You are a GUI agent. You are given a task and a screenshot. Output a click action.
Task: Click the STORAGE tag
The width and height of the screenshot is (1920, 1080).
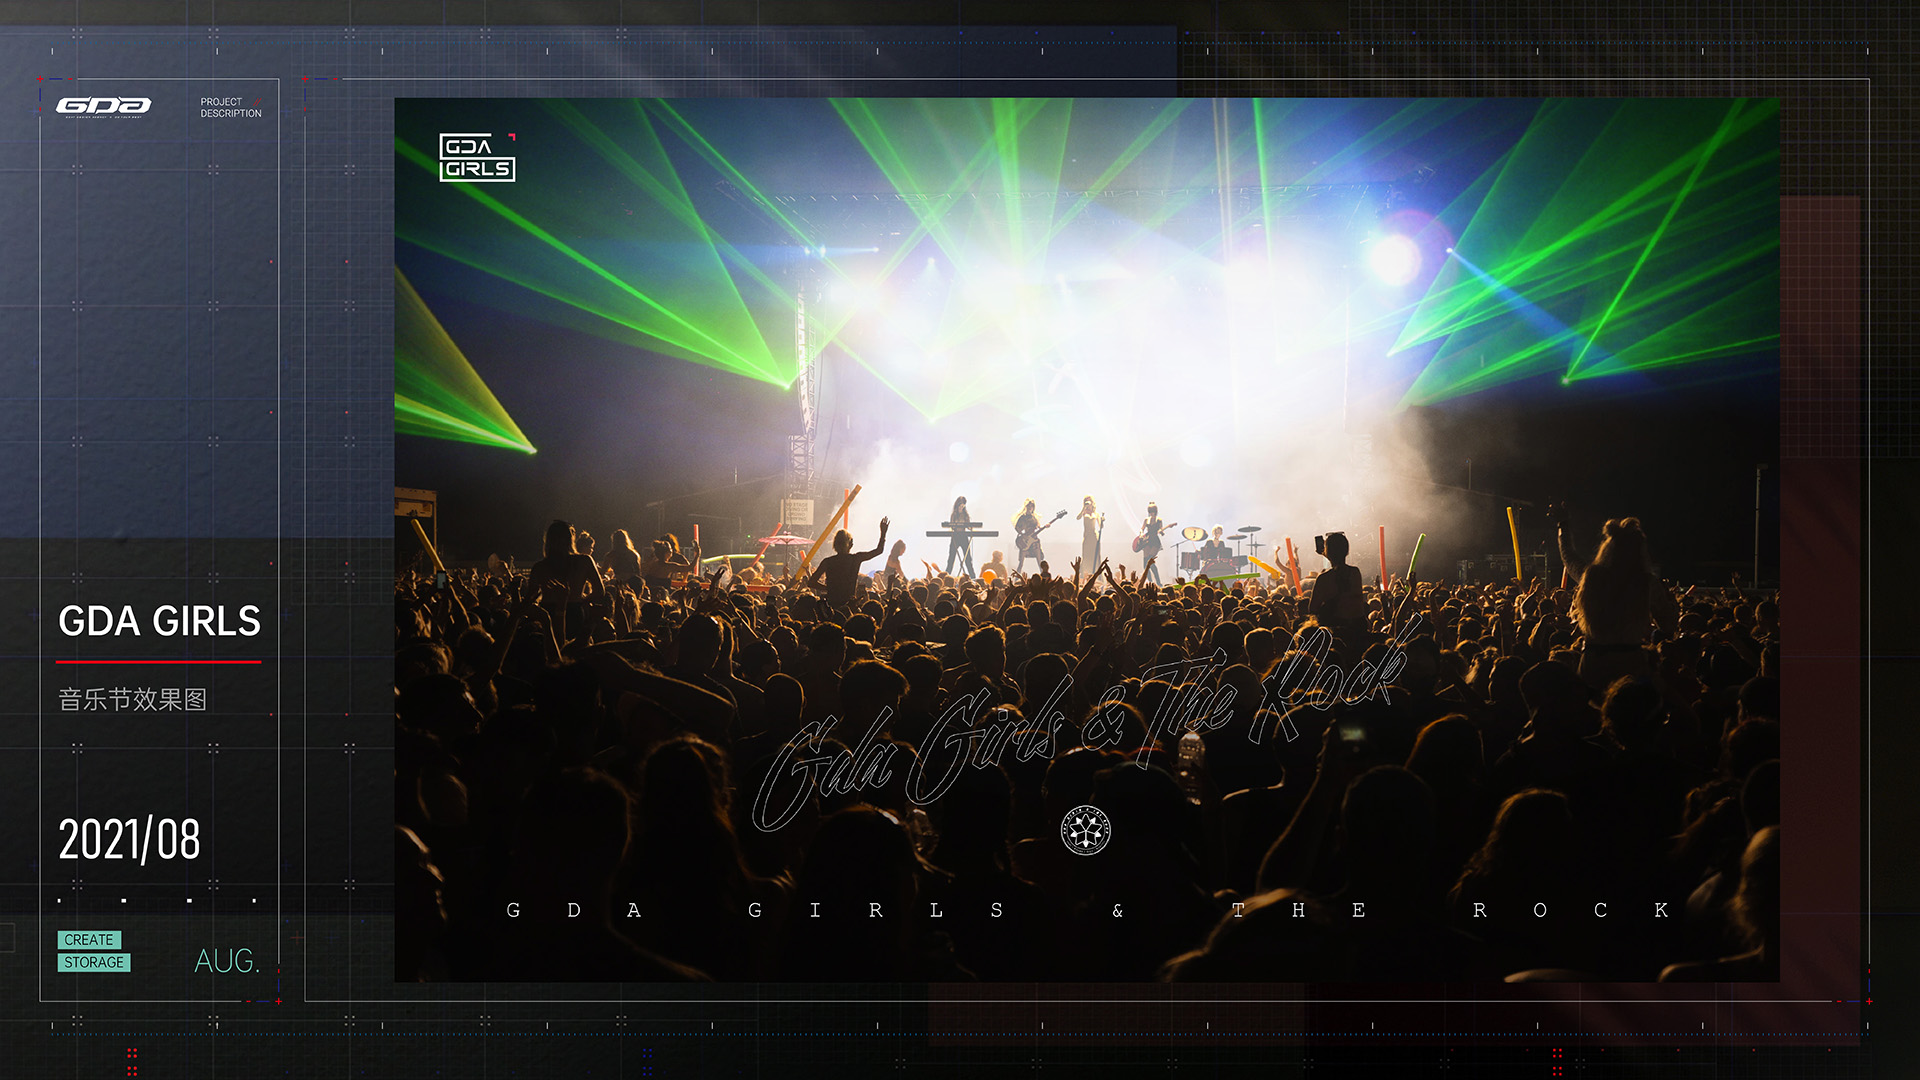coord(94,962)
